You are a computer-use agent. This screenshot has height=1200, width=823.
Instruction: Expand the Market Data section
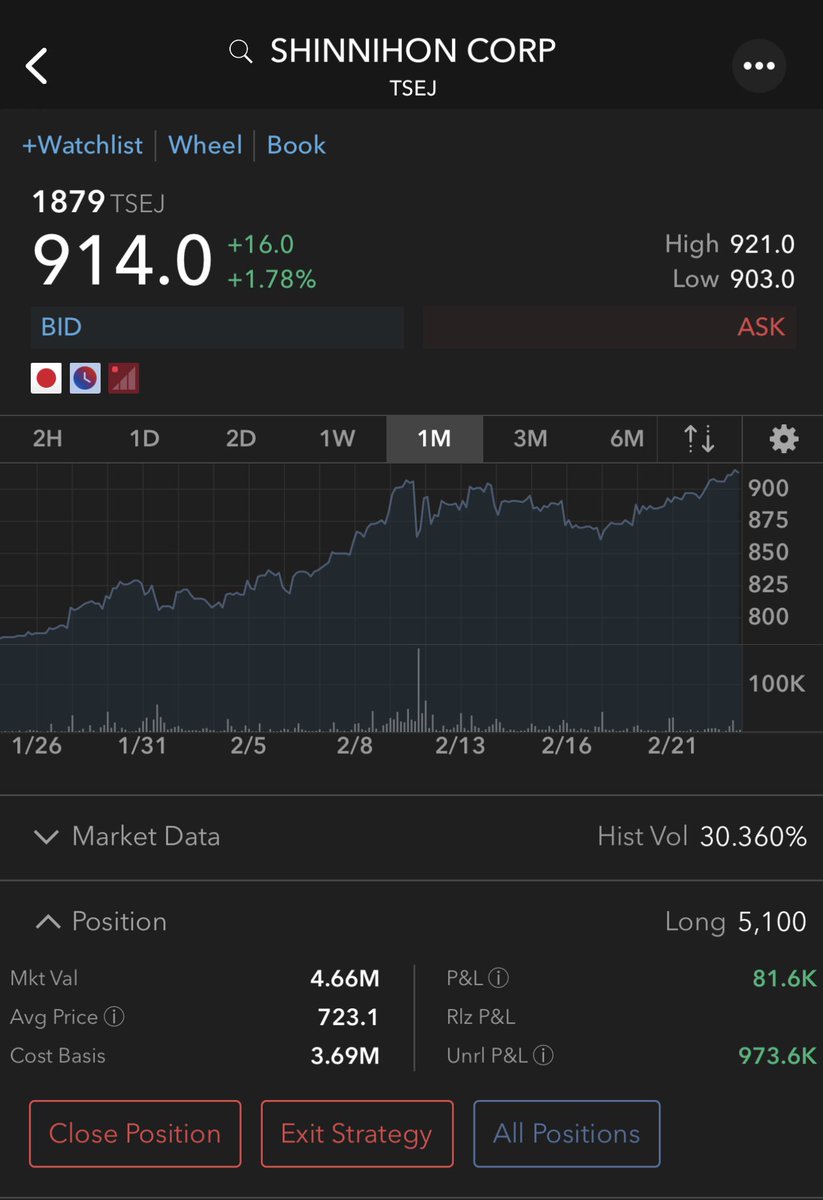point(127,837)
